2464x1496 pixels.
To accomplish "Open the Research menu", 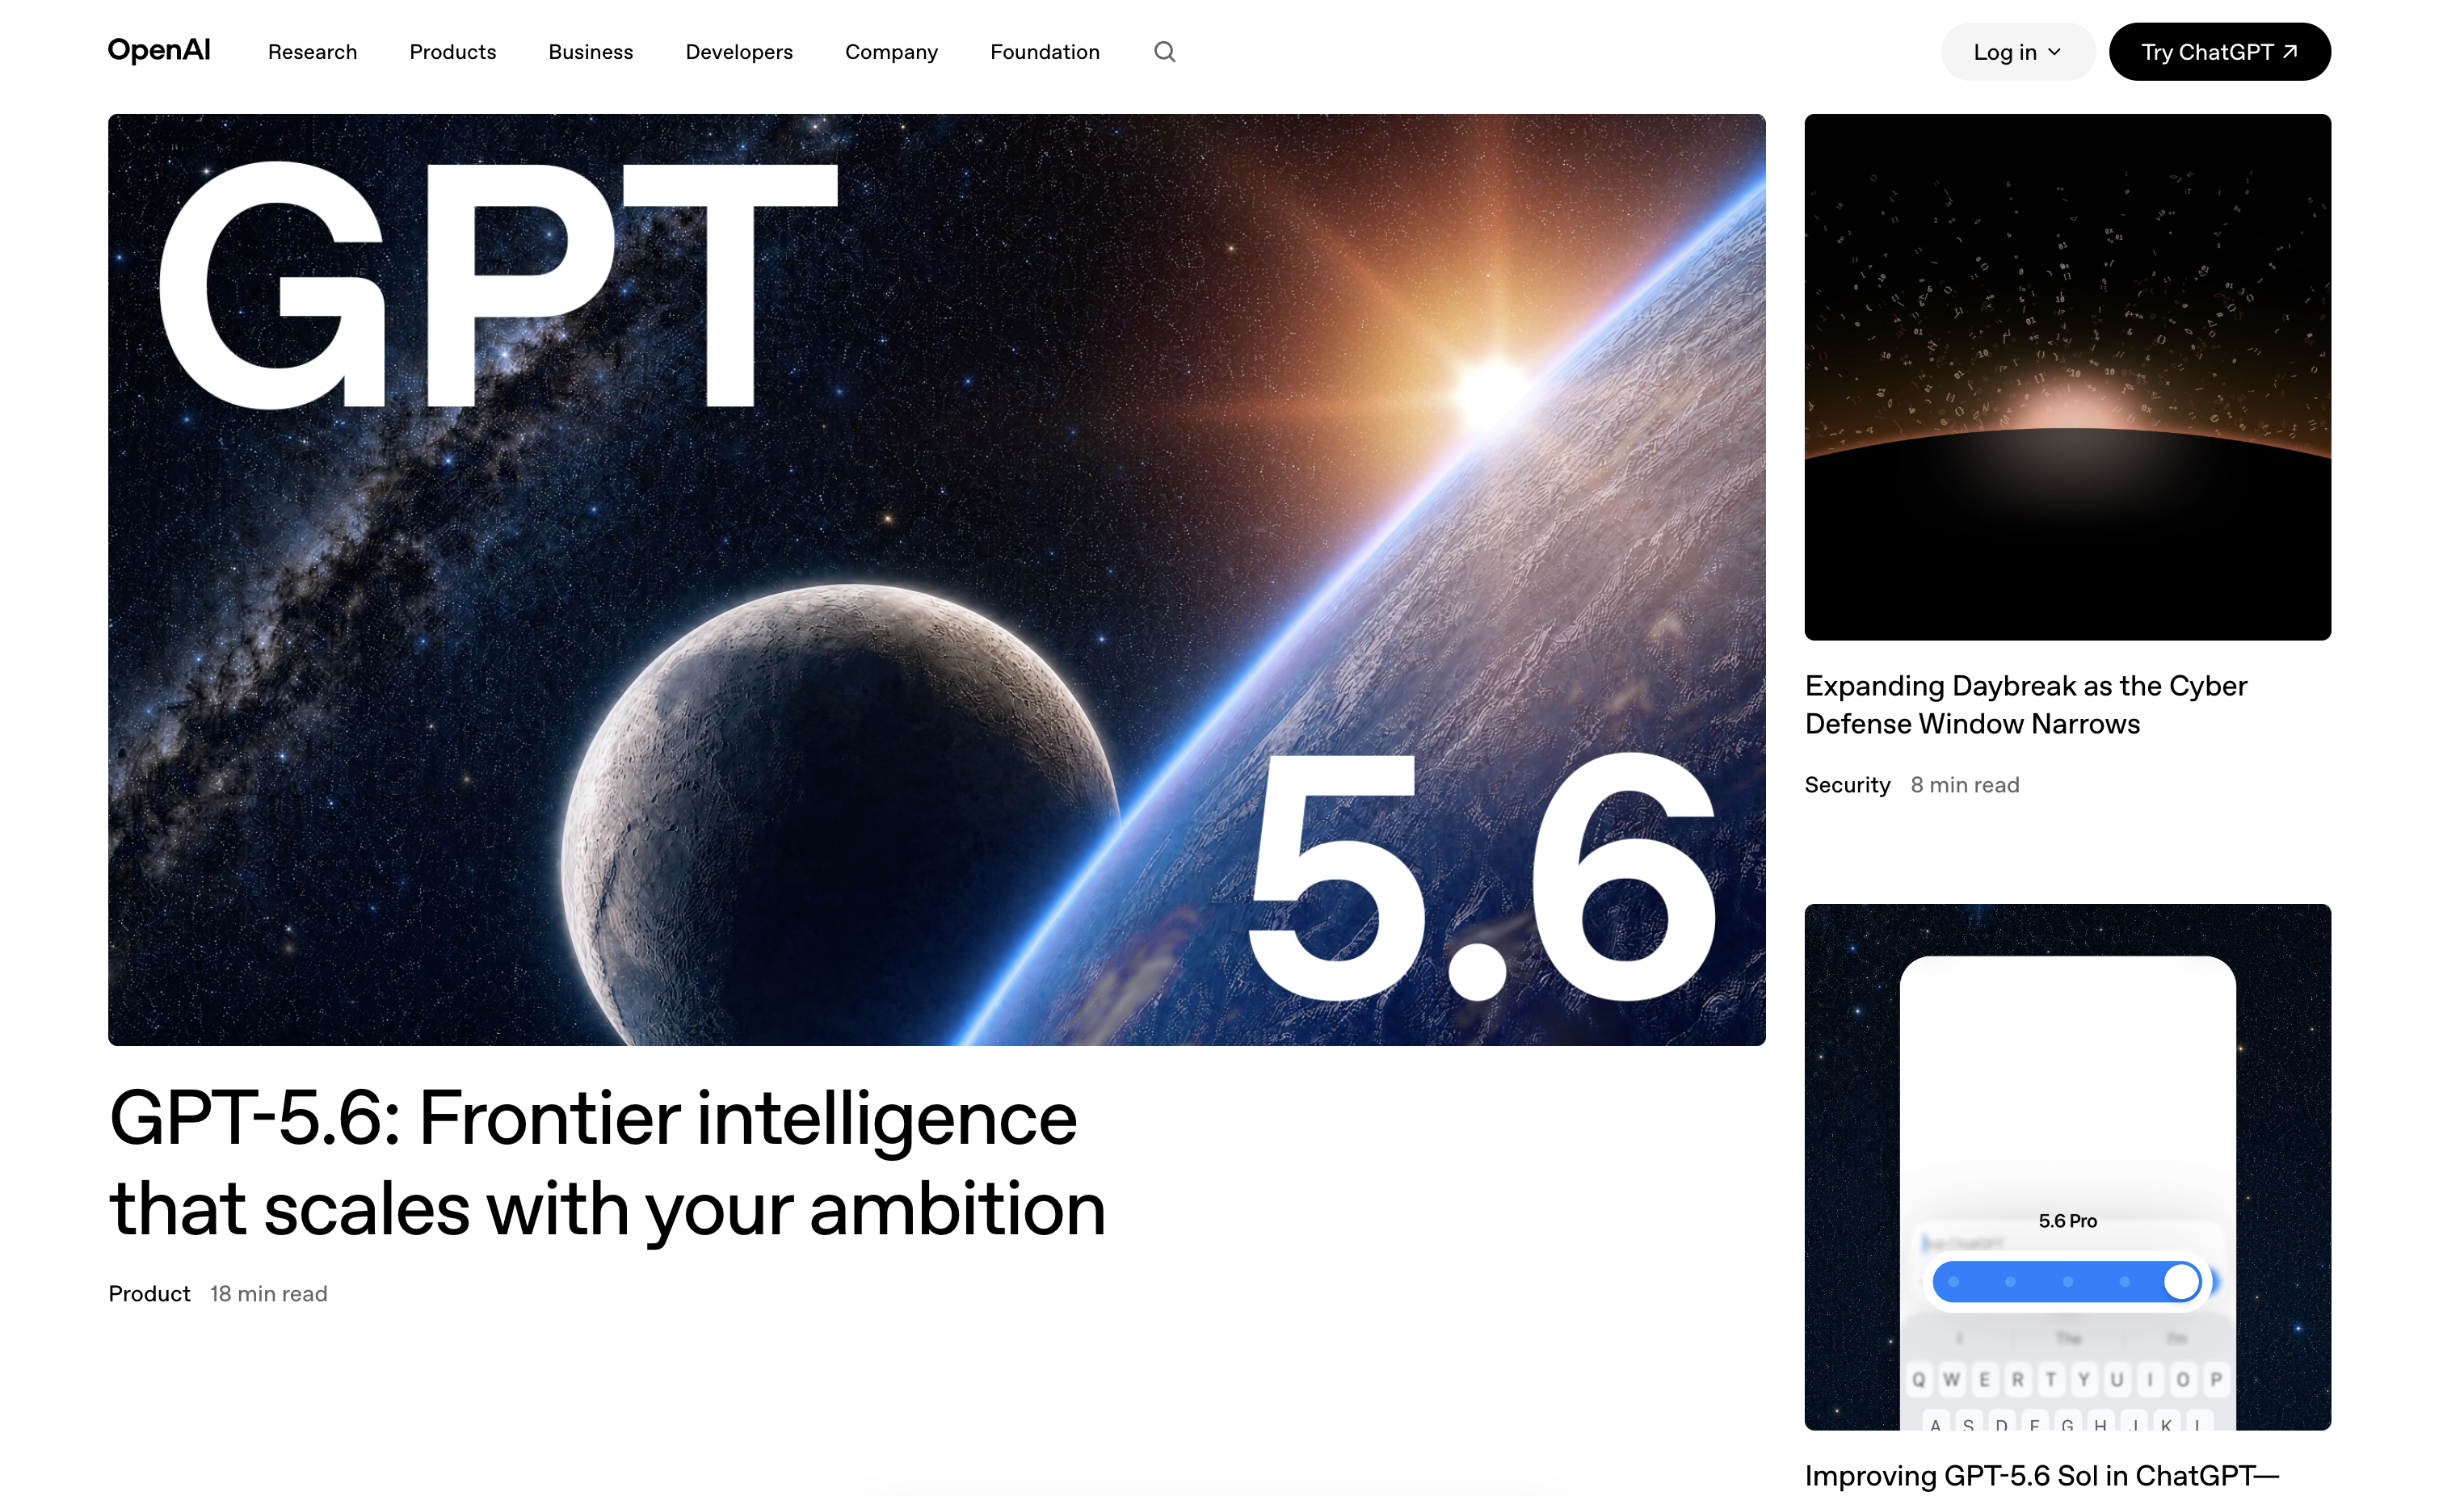I will pyautogui.click(x=312, y=52).
